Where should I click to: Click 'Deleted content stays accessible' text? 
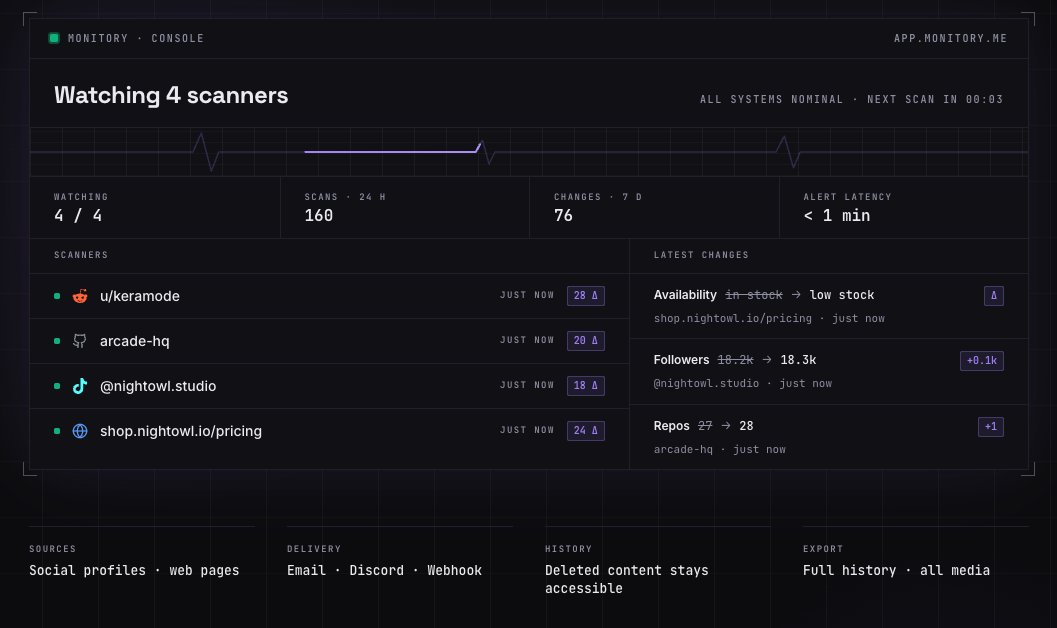(x=627, y=579)
